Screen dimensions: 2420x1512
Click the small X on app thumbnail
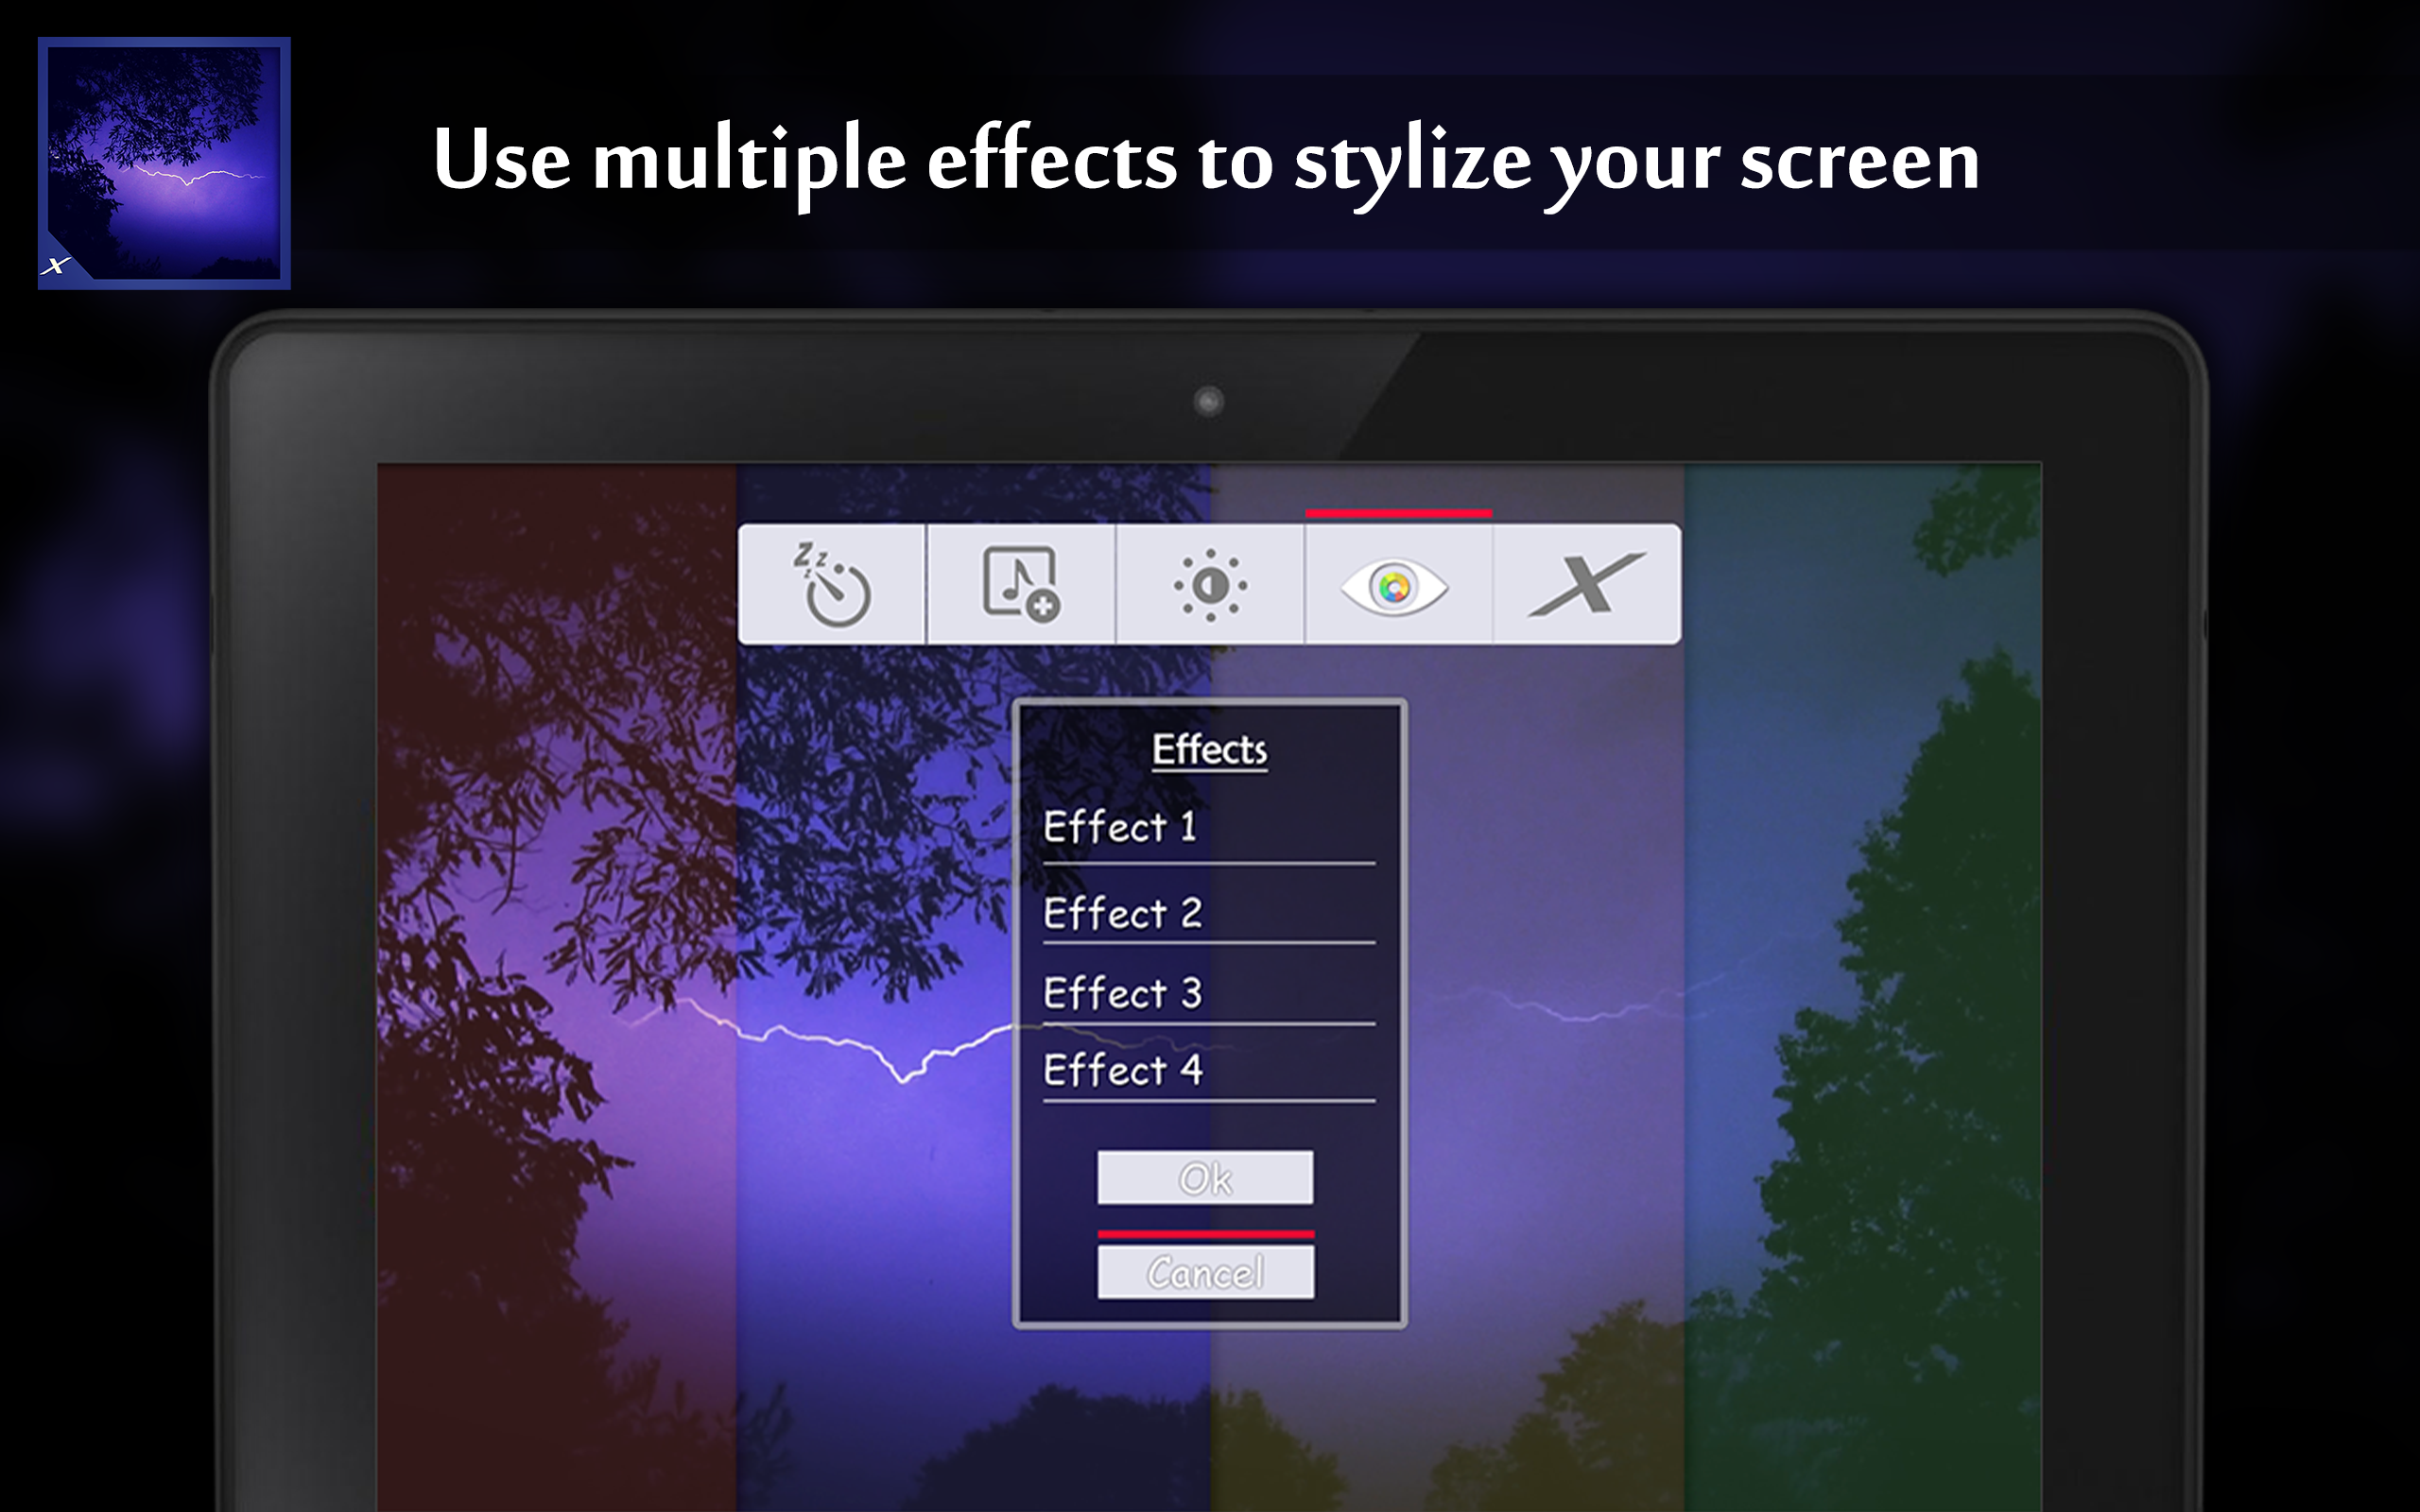tap(57, 265)
